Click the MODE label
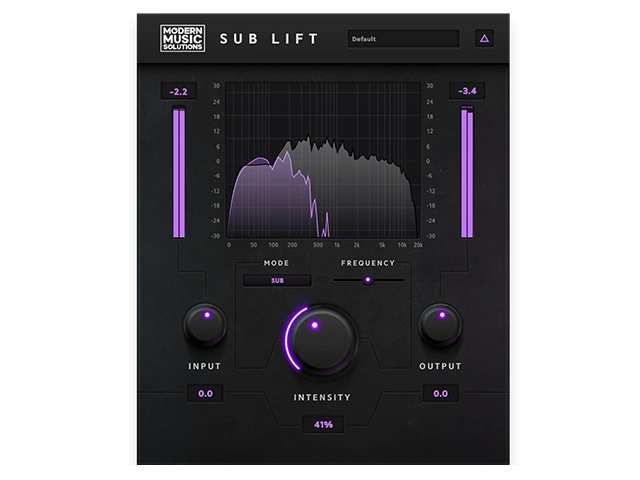Image resolution: width=640 pixels, height=480 pixels. (276, 263)
